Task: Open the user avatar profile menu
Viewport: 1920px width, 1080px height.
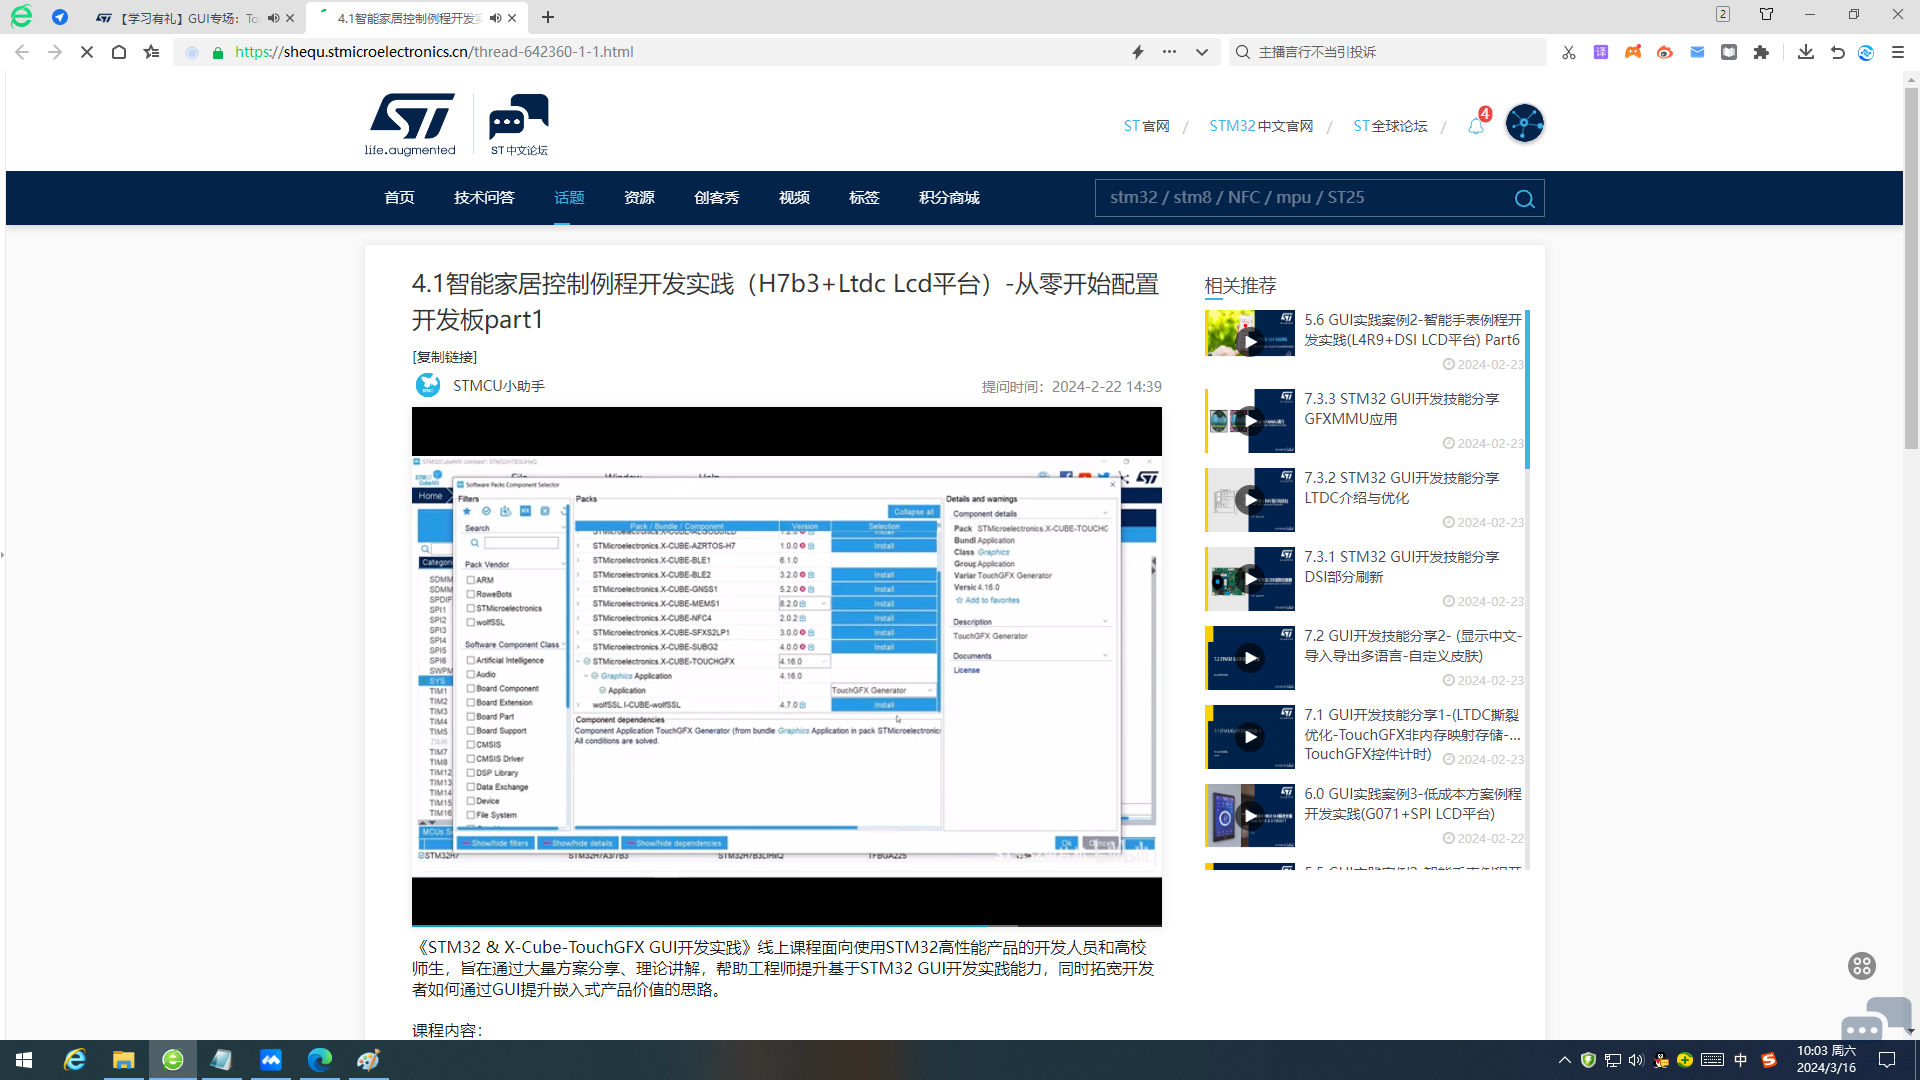Action: 1524,124
